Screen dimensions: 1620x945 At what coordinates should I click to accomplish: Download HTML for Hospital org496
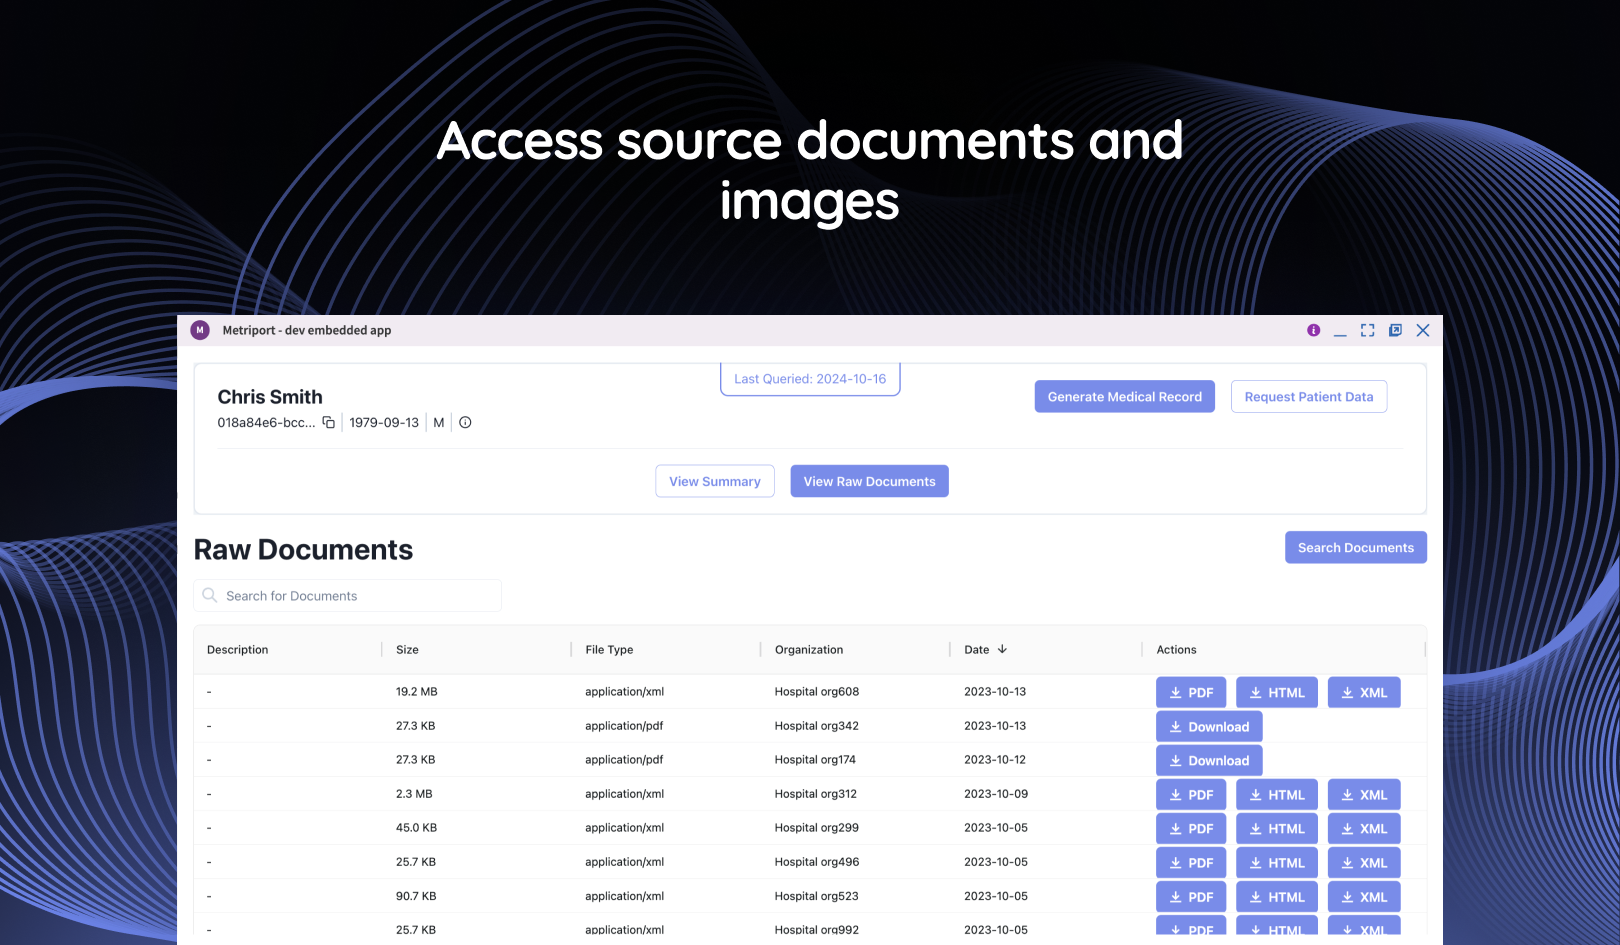click(1277, 862)
